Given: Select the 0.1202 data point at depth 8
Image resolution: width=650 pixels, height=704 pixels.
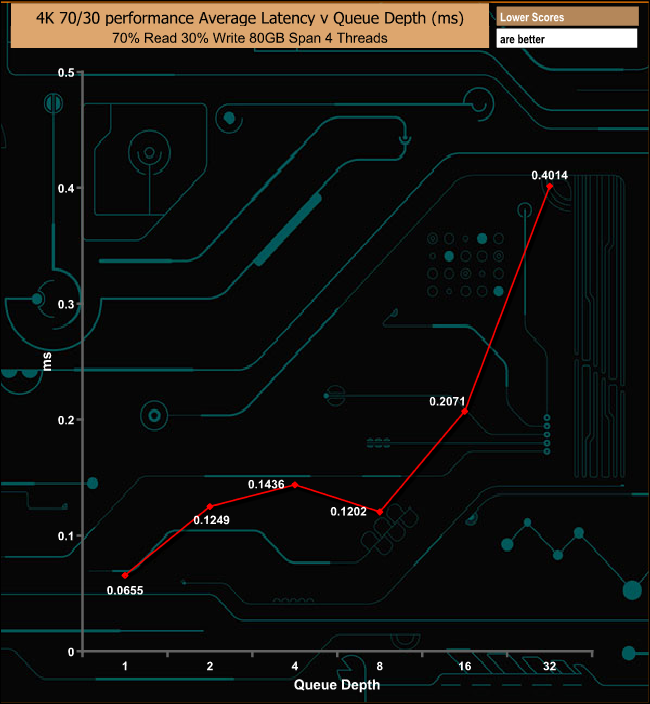Looking at the screenshot, I should 380,512.
